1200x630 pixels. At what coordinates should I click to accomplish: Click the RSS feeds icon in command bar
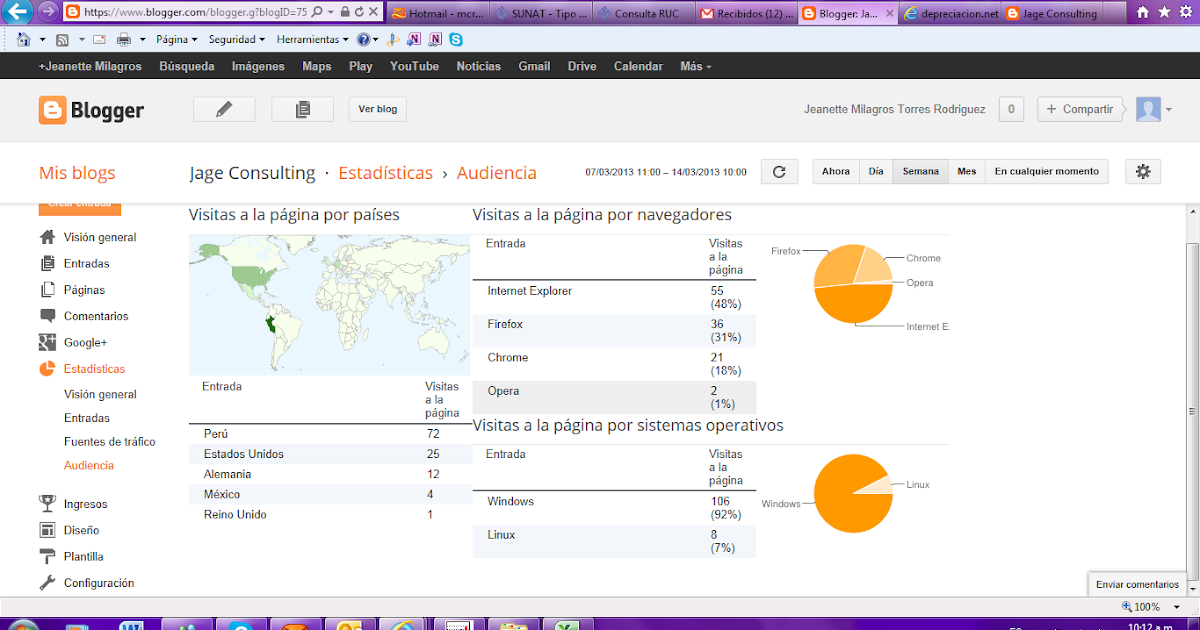[62, 39]
